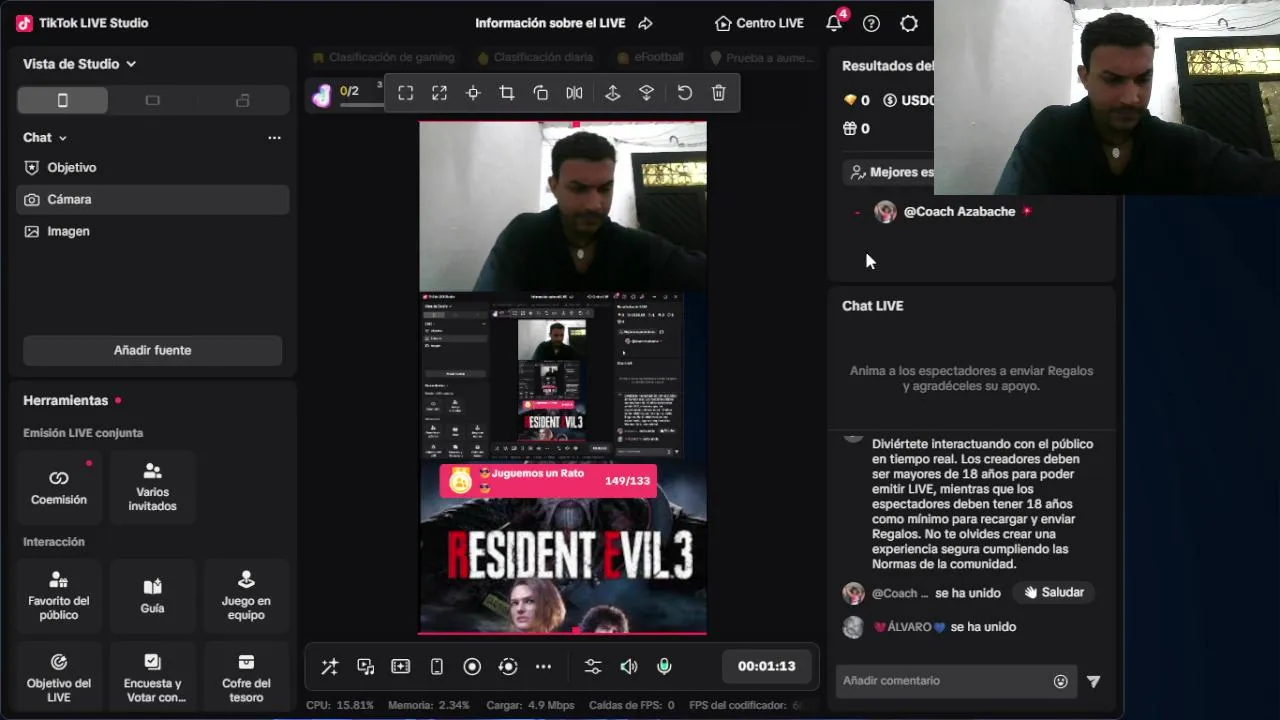
Task: Select the landscape layout mode
Action: pos(152,100)
